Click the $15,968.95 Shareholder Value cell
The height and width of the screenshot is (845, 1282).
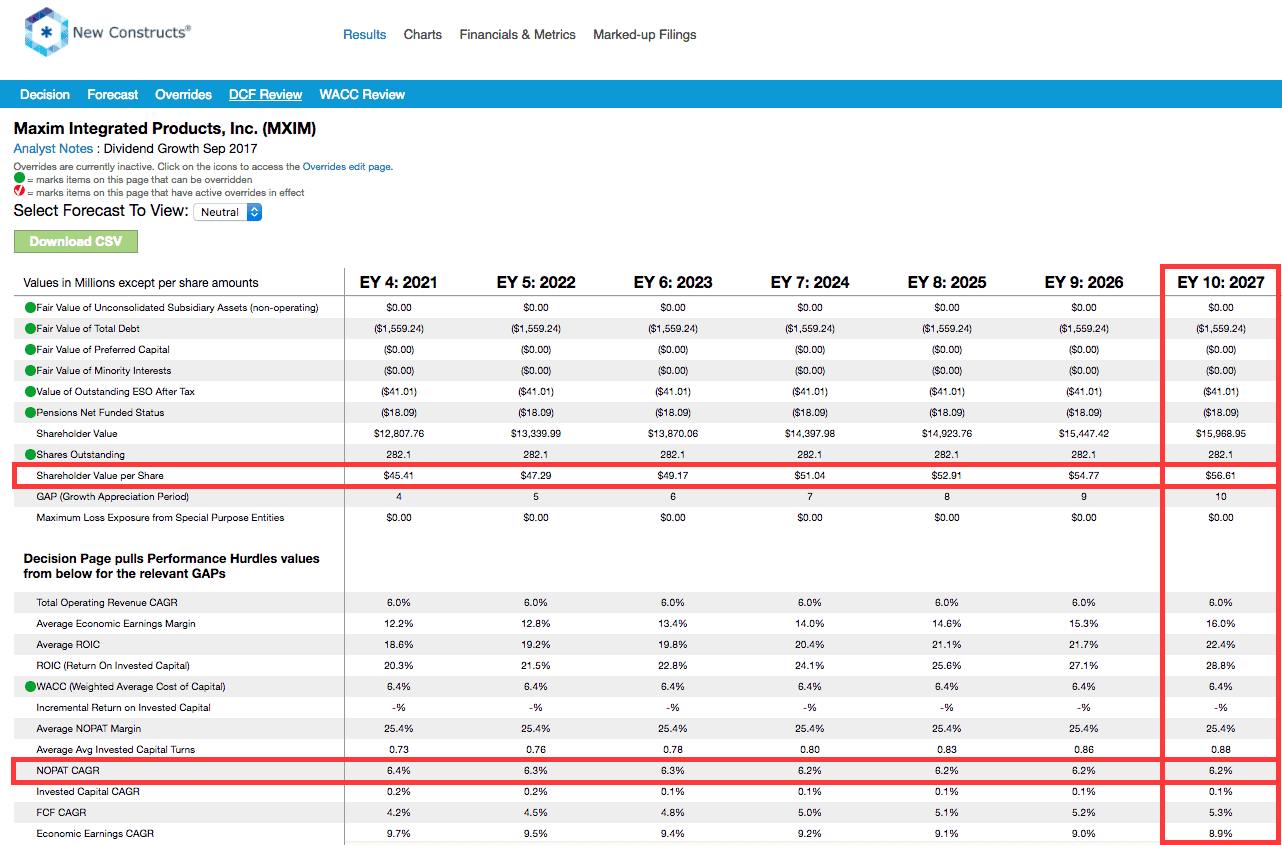coord(1220,434)
